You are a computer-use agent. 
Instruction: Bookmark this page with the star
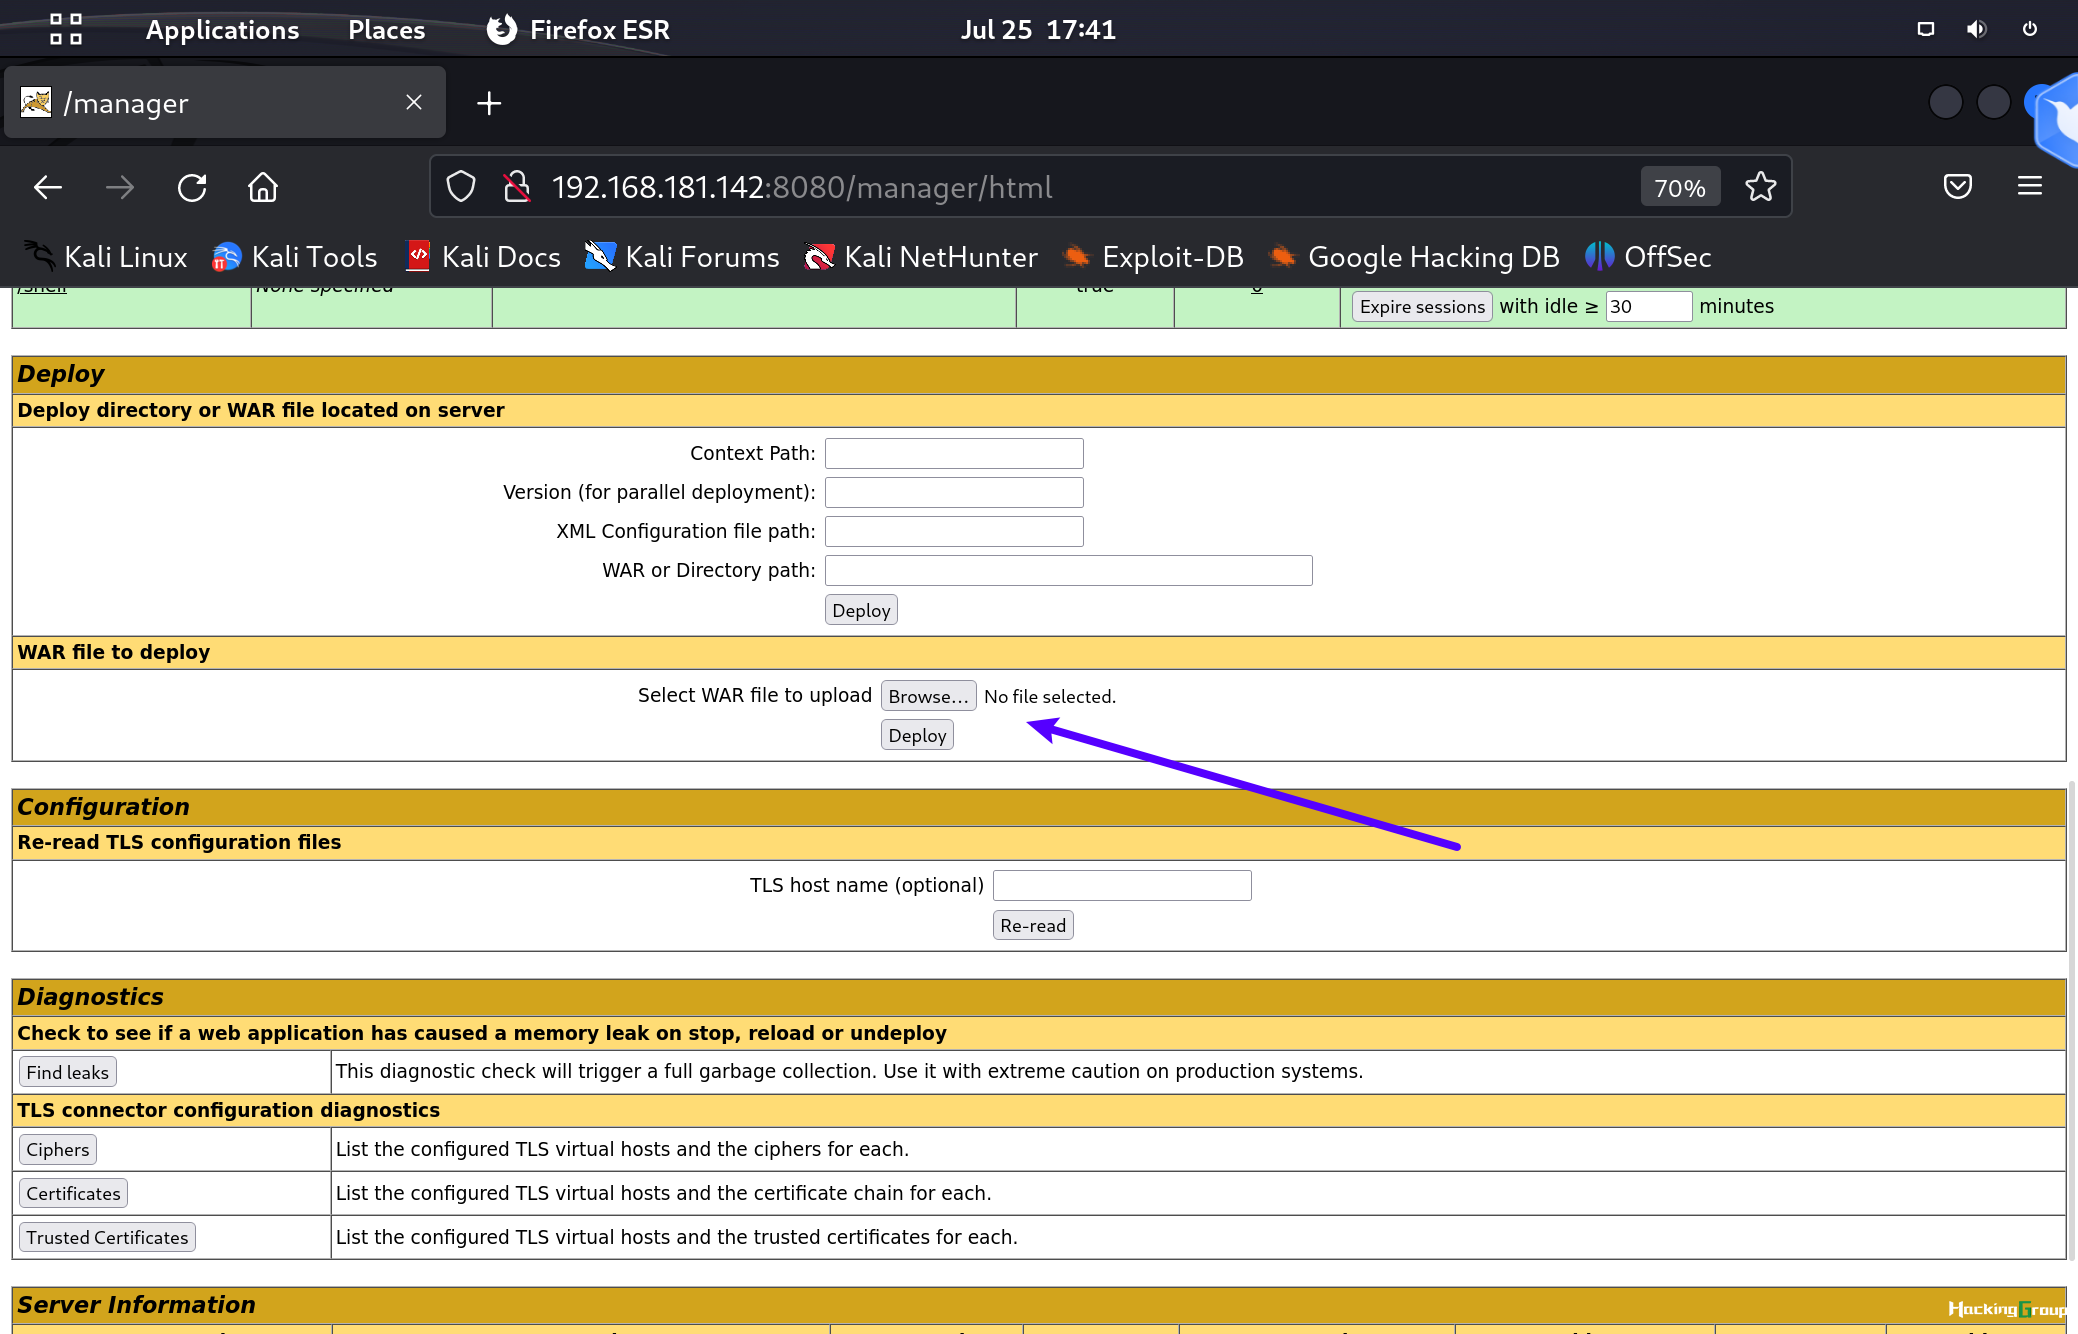pyautogui.click(x=1761, y=187)
